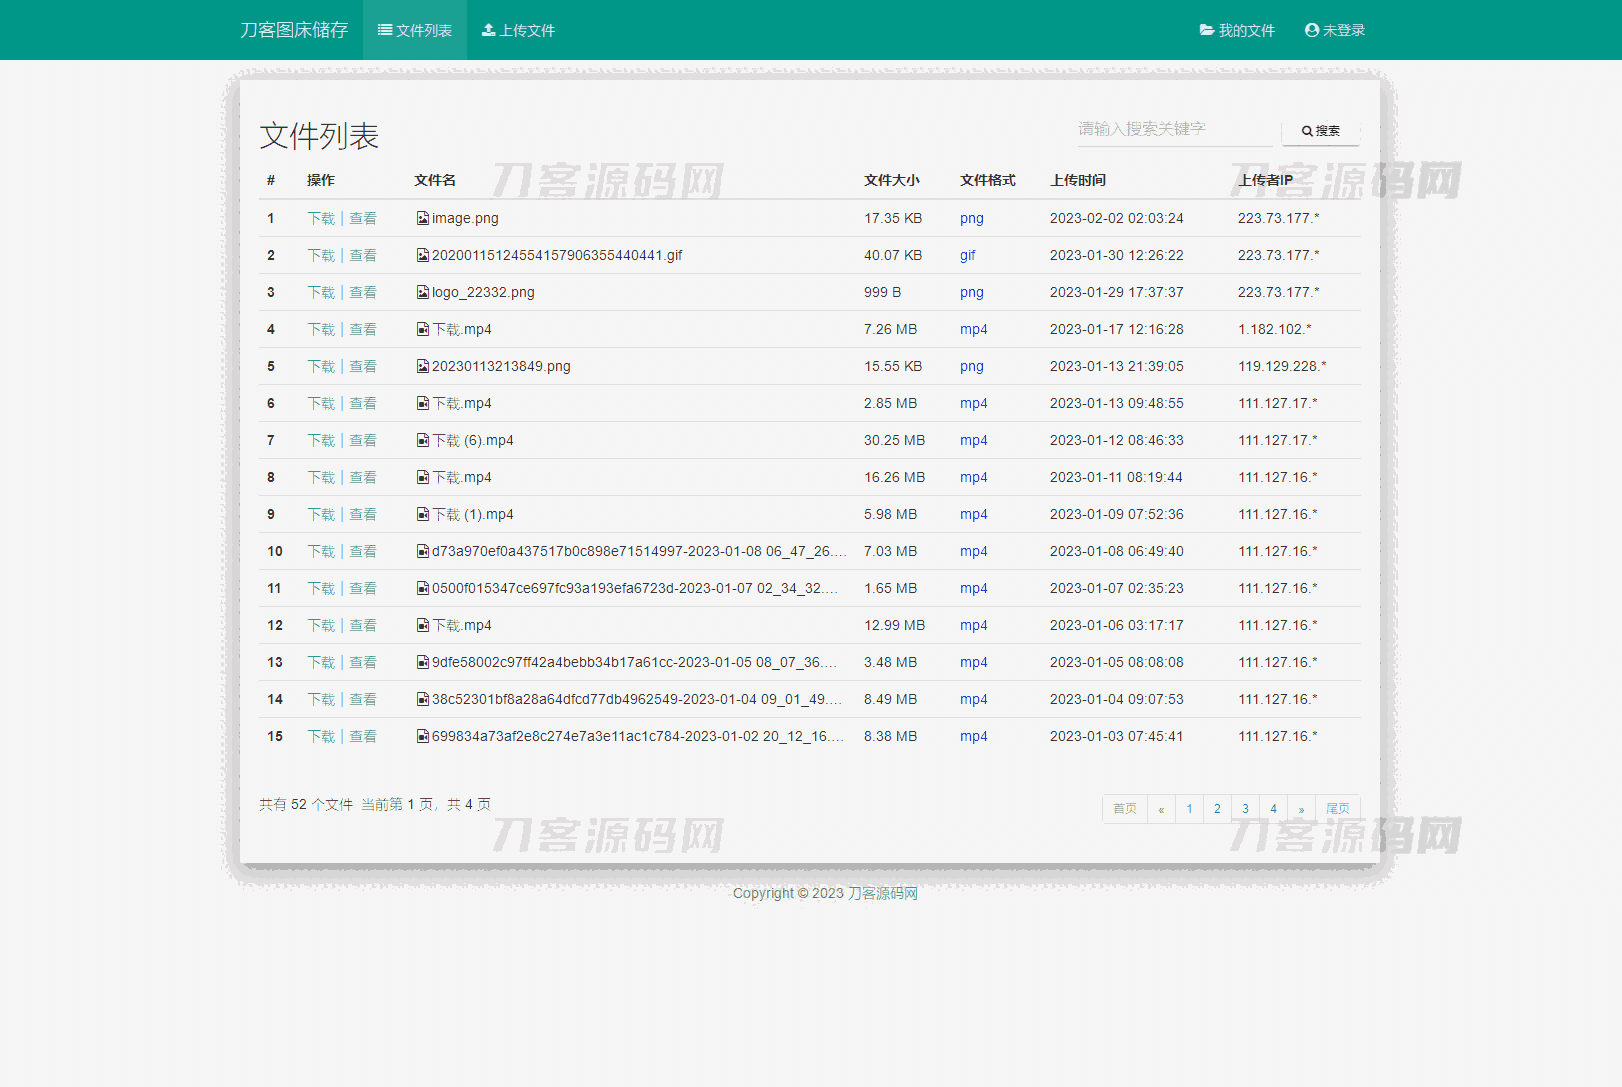Click the next page » arrow
Screen dimensions: 1622x1087
[x=1301, y=809]
